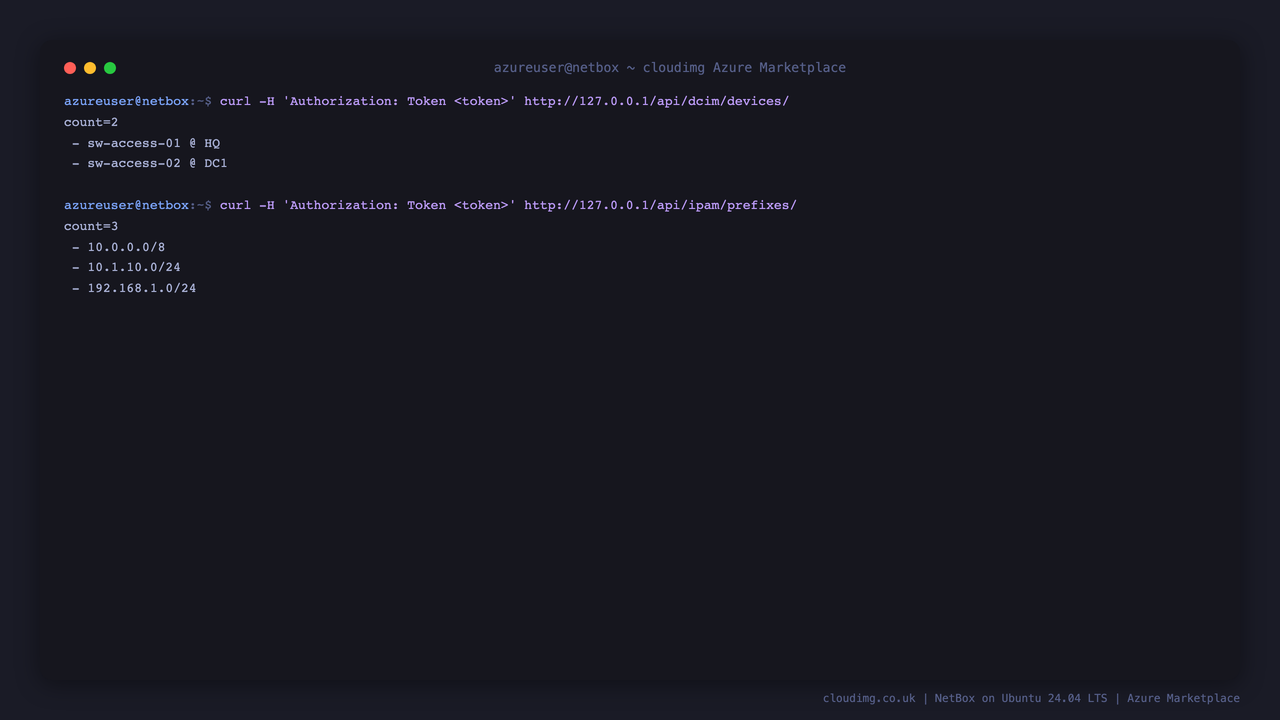Click the red close window button
The height and width of the screenshot is (720, 1280).
pyautogui.click(x=70, y=68)
